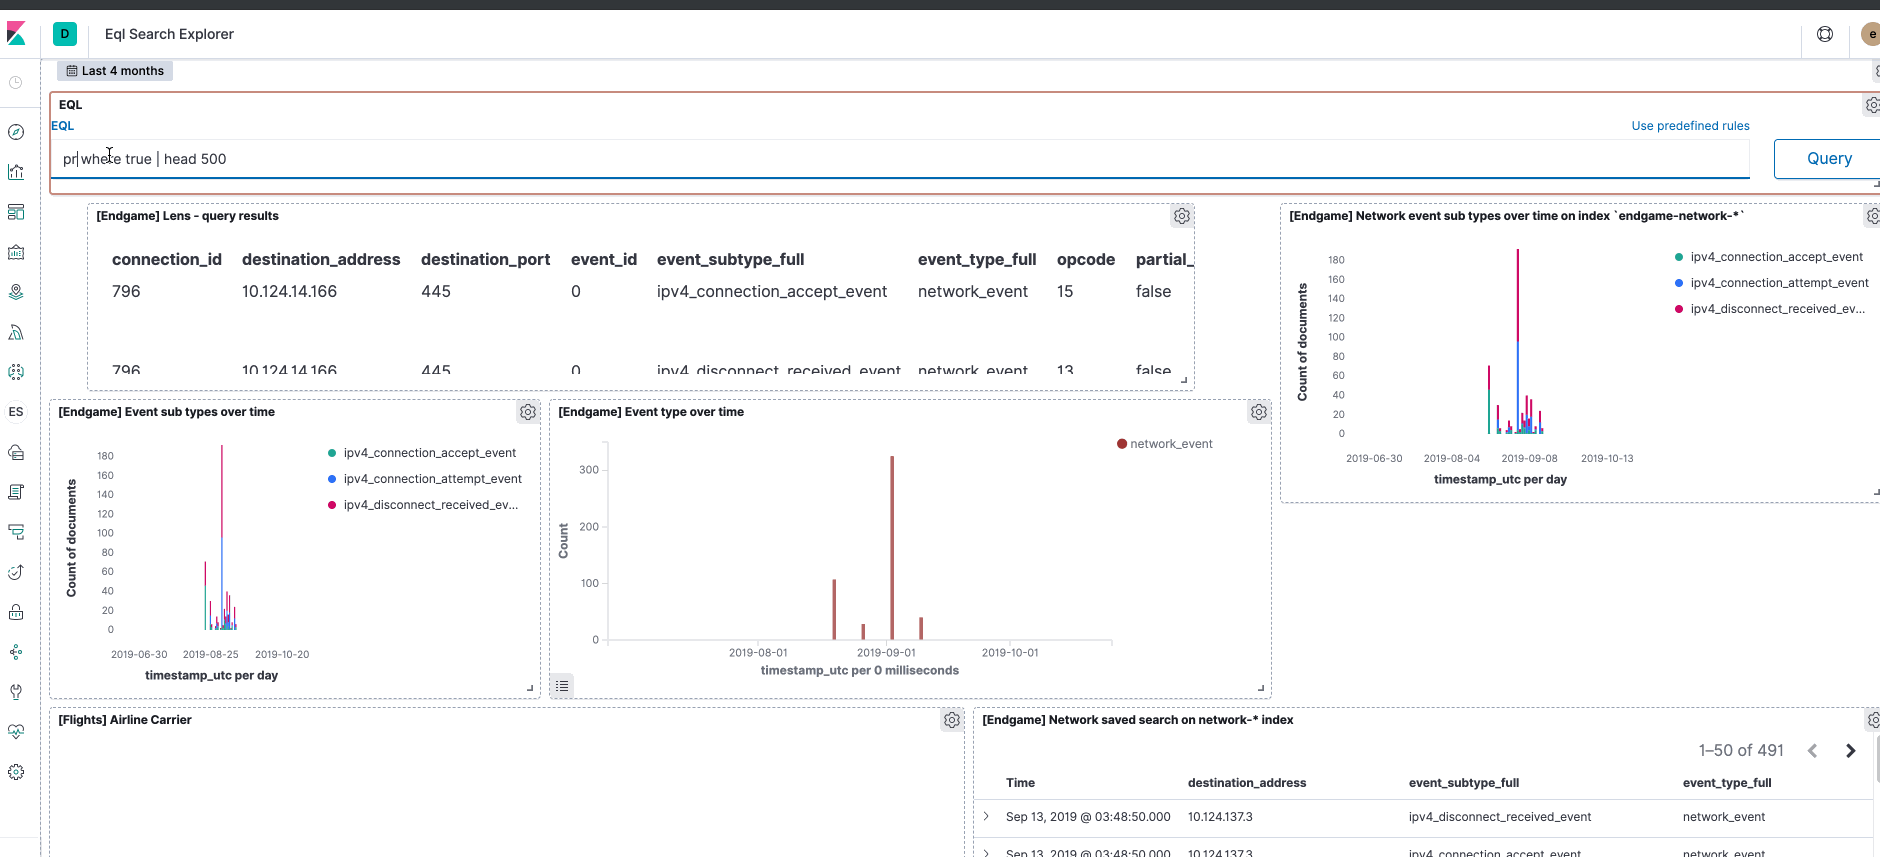Open Uptime in the side navigation
Viewport: 1880px width, 857px height.
pos(16,572)
